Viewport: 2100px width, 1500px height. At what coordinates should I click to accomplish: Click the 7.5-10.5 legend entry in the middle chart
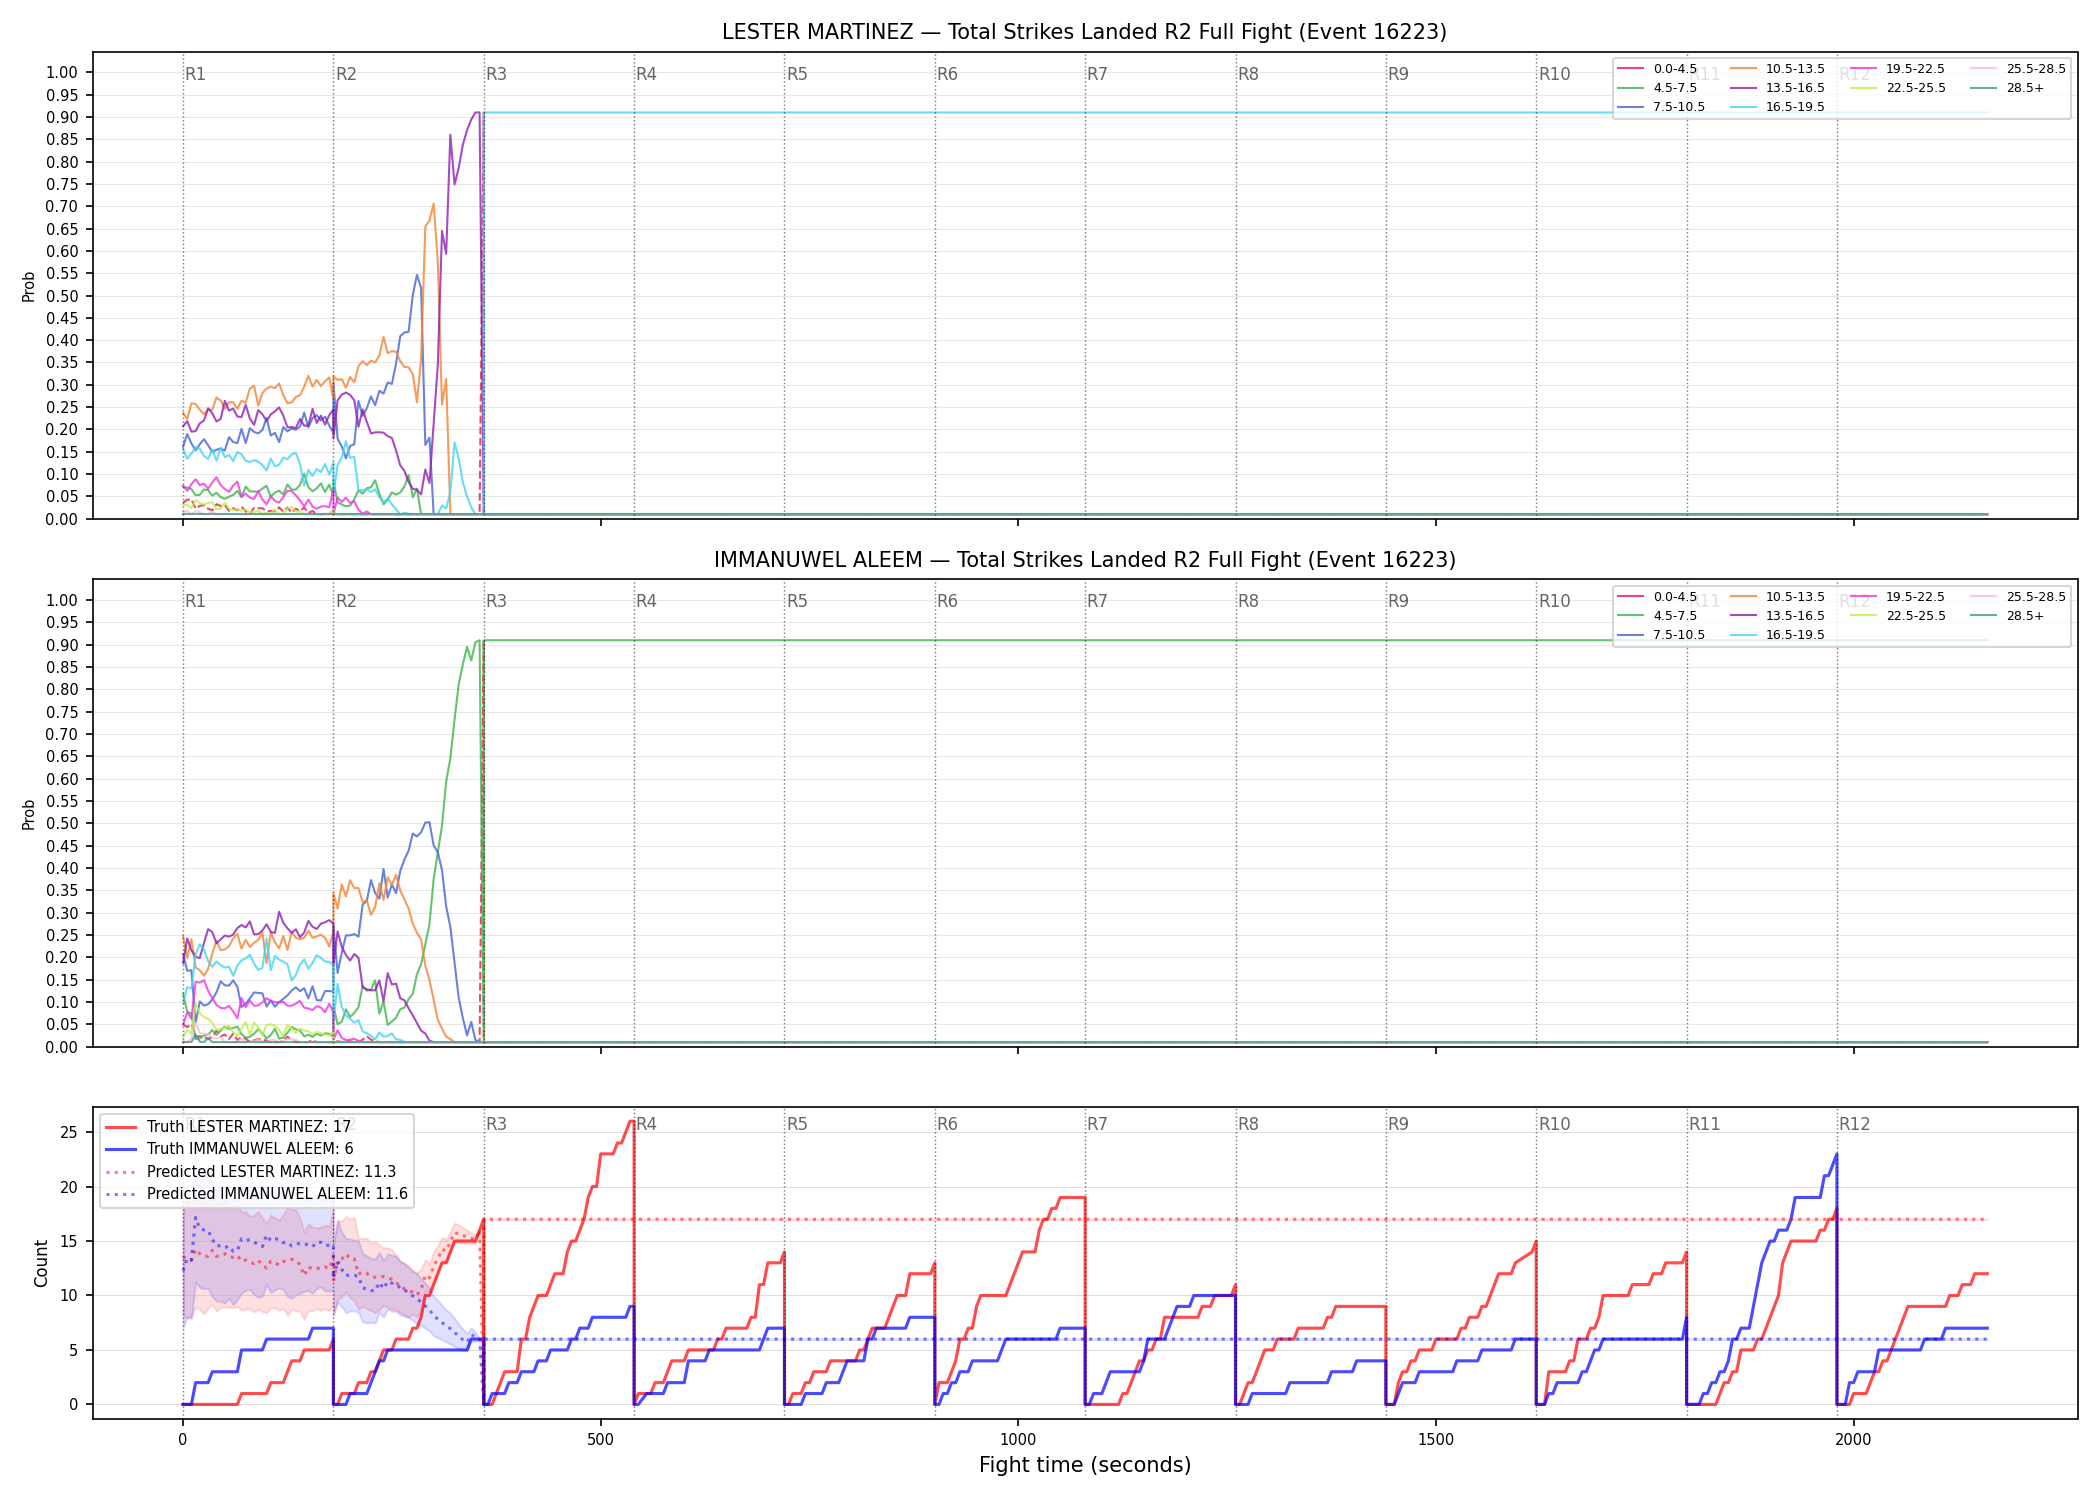click(1661, 635)
